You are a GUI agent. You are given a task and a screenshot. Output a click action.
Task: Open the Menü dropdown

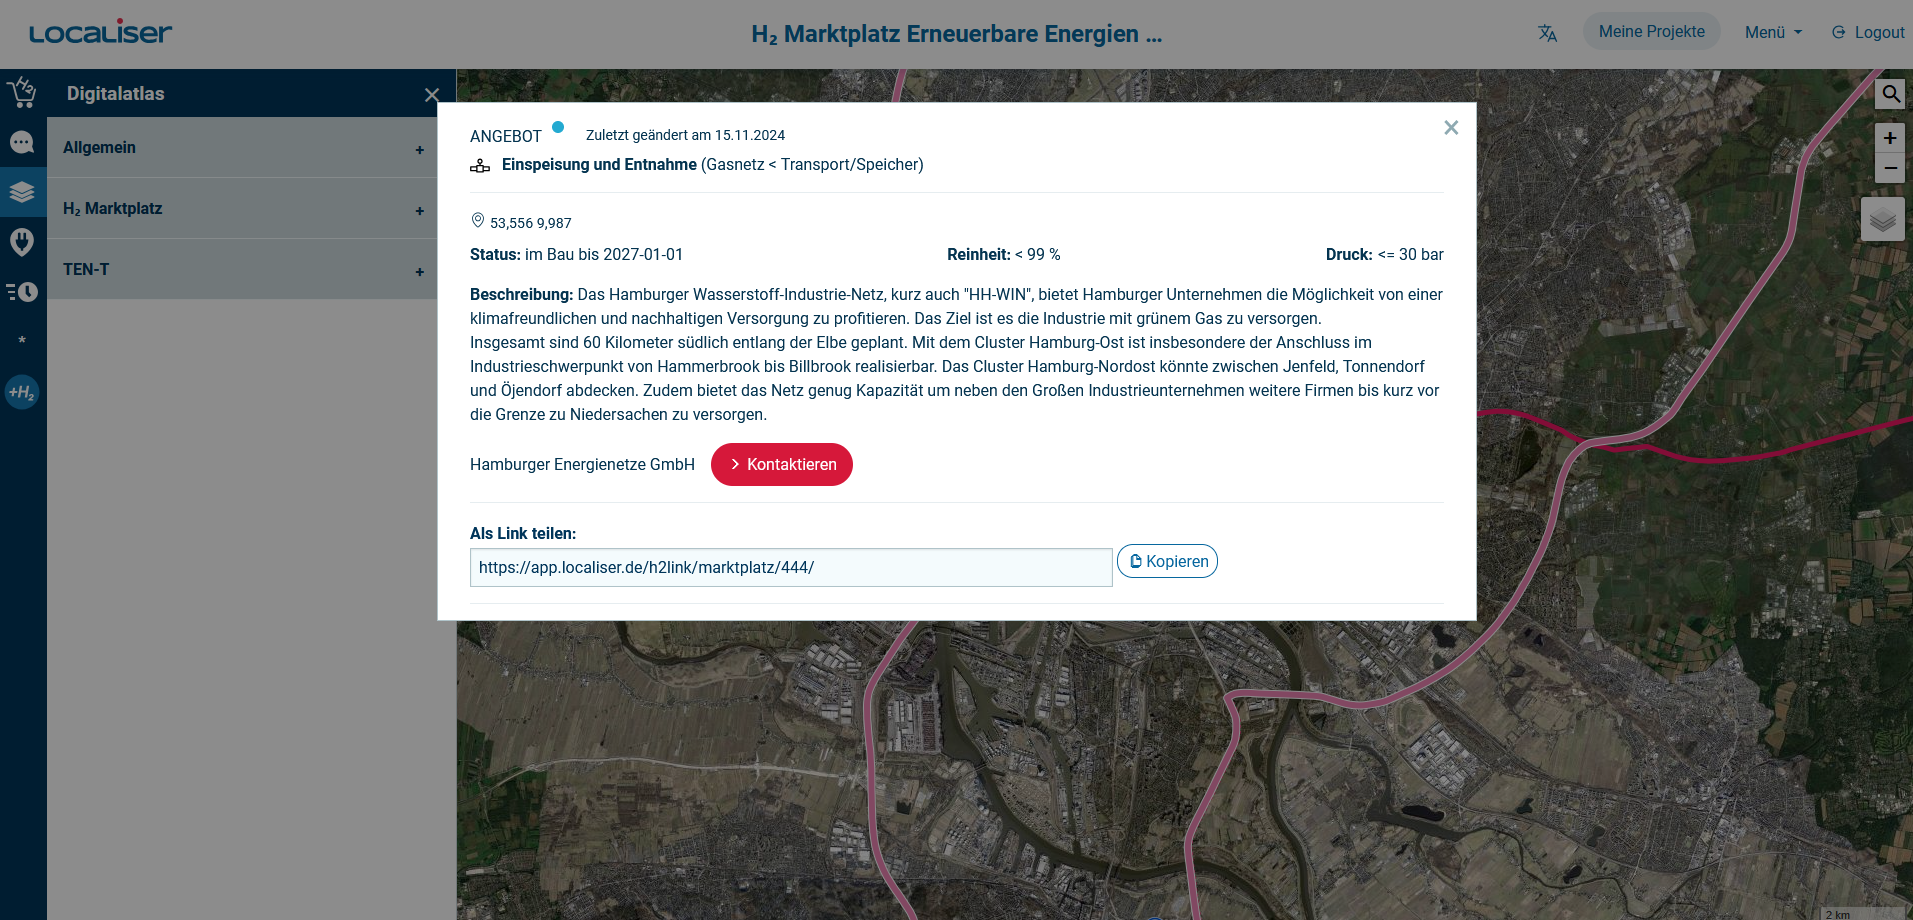pyautogui.click(x=1773, y=32)
